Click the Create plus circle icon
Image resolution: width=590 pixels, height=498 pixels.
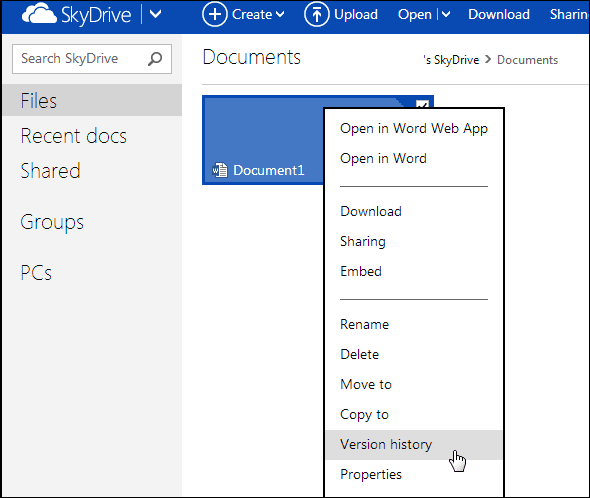tap(214, 15)
